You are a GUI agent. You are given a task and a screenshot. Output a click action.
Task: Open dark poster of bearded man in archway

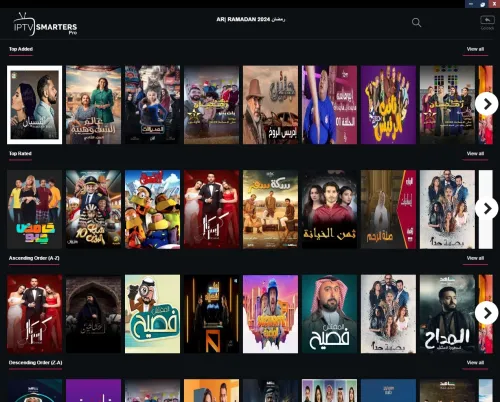(x=94, y=314)
